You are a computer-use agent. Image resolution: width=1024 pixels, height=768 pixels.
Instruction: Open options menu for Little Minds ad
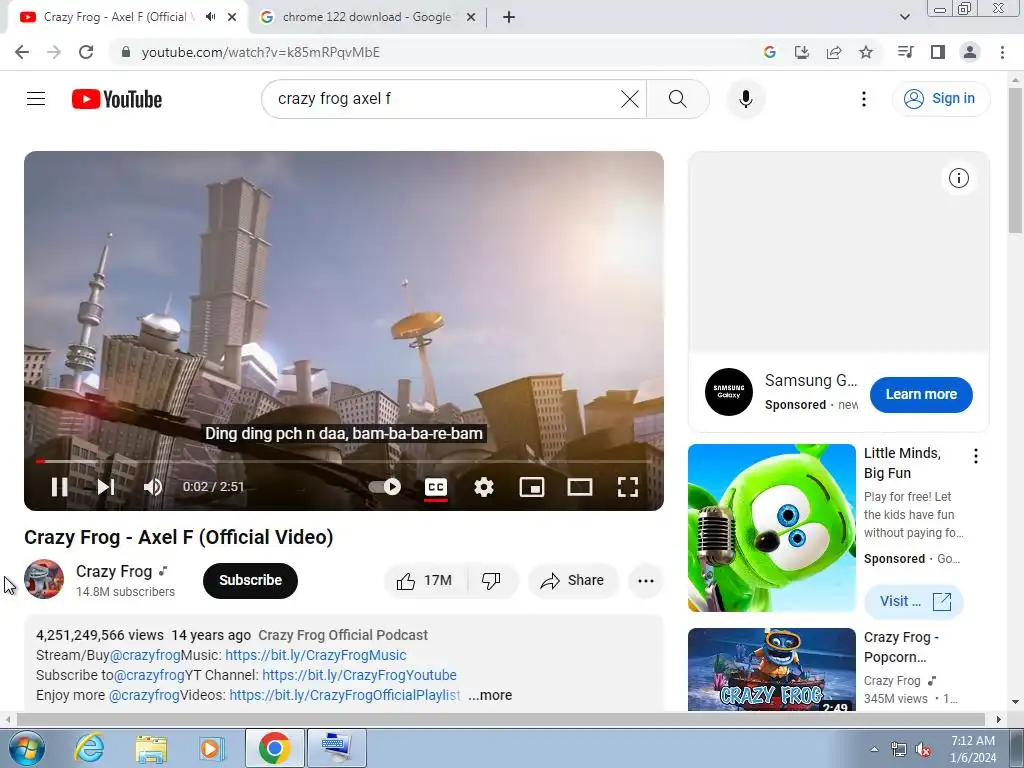pyautogui.click(x=976, y=456)
